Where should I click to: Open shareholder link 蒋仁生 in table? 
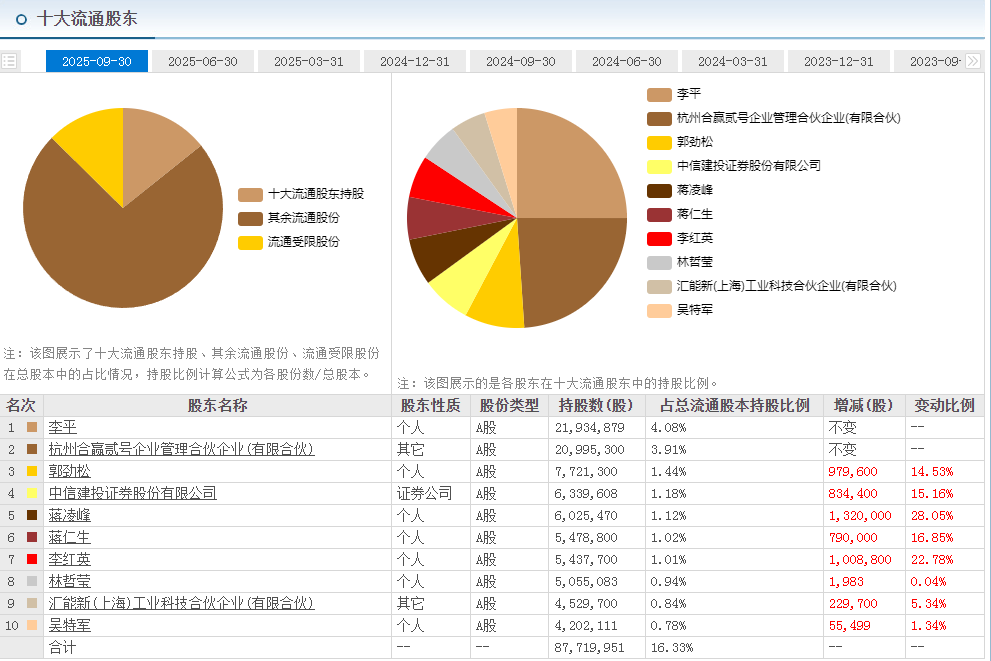70,538
